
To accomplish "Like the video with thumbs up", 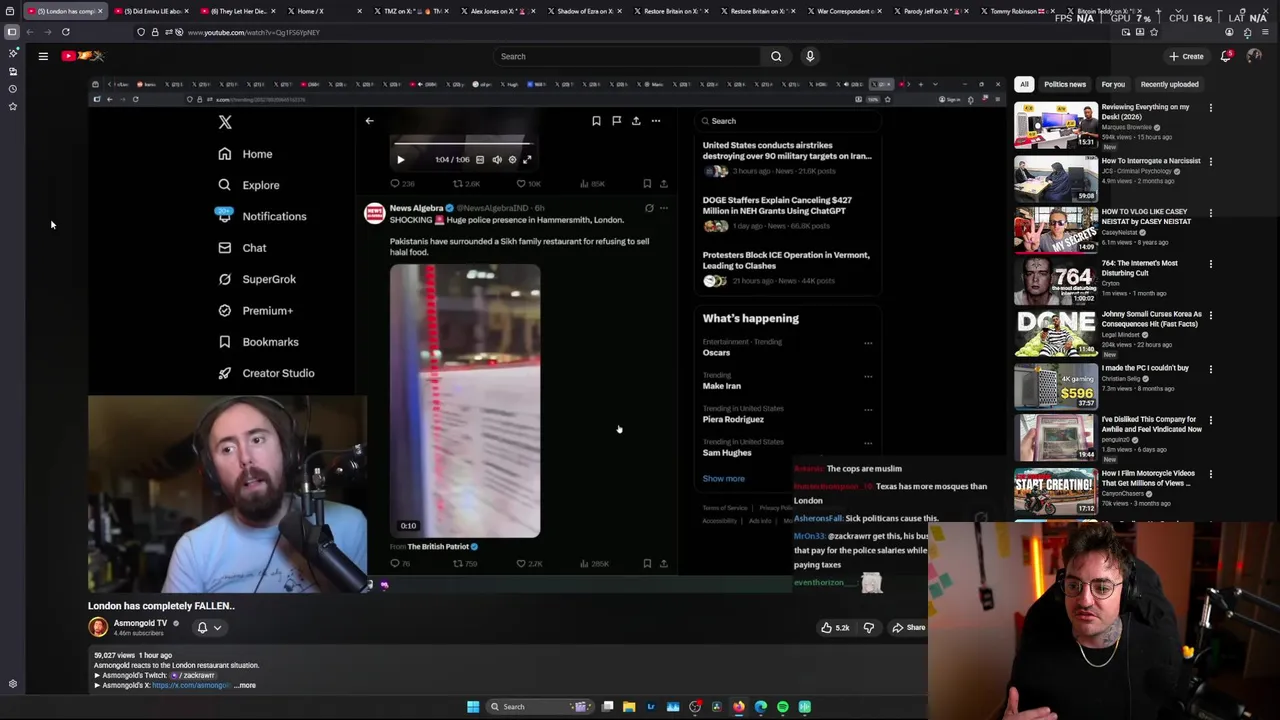I will click(835, 627).
